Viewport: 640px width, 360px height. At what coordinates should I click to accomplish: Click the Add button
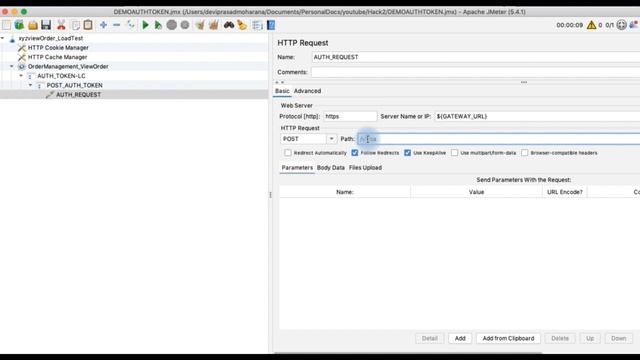(460, 338)
